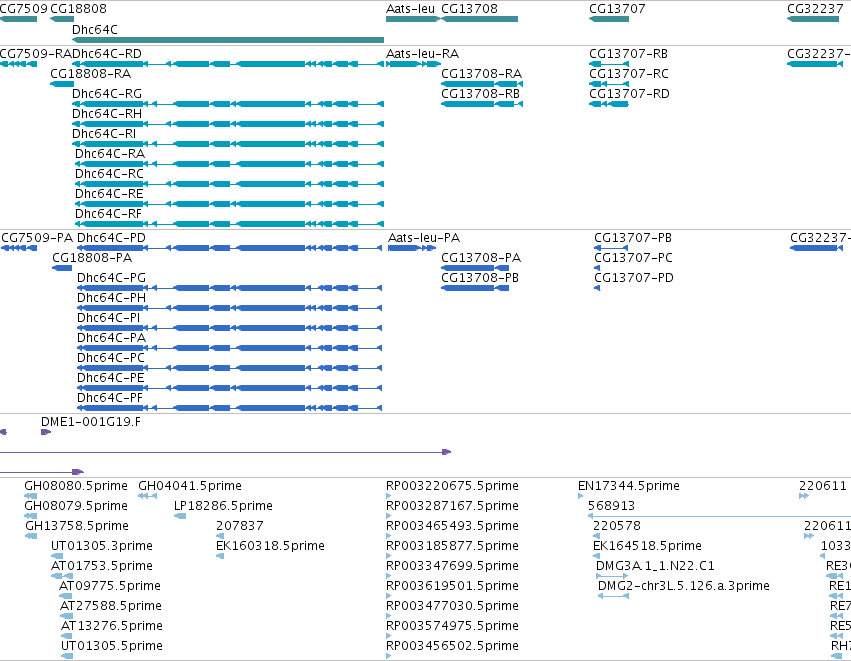851x661 pixels.
Task: Select transcript Dhc64C-RA
Action: click(229, 164)
